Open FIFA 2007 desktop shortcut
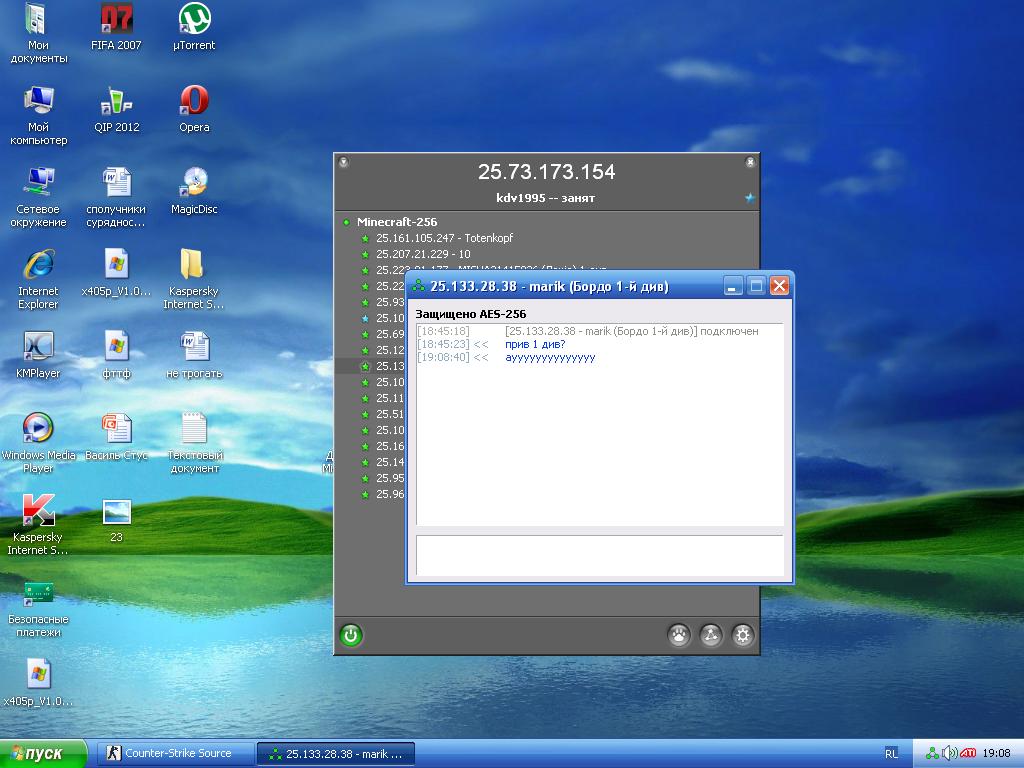Image resolution: width=1024 pixels, height=768 pixels. coord(116,27)
